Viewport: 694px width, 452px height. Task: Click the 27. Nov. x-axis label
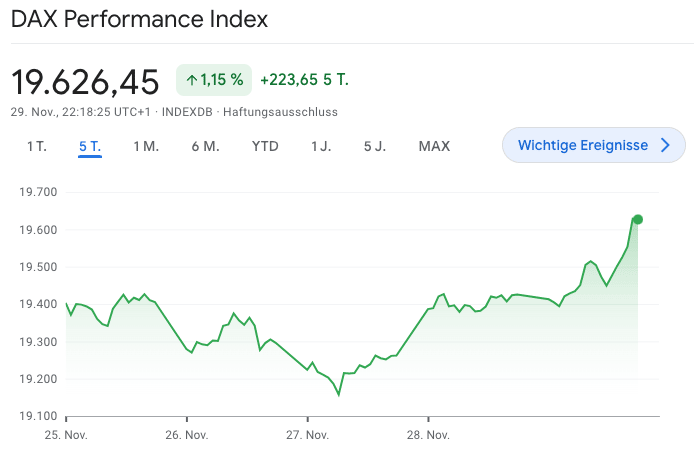click(x=308, y=435)
